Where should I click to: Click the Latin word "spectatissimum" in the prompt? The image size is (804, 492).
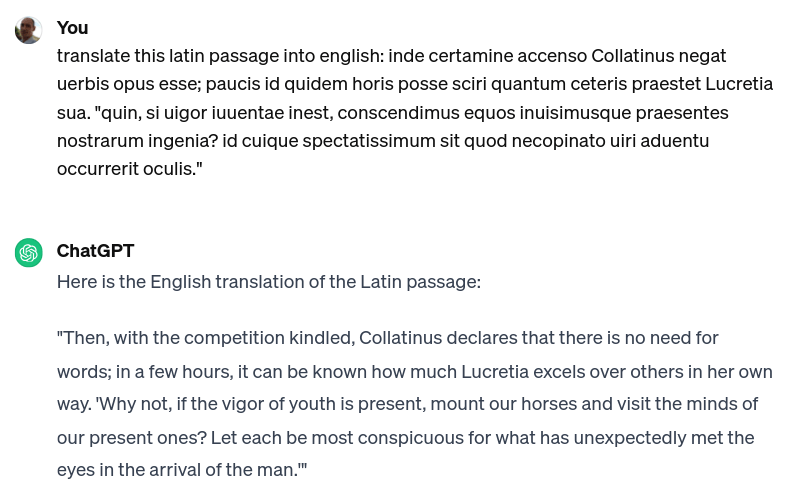369,140
